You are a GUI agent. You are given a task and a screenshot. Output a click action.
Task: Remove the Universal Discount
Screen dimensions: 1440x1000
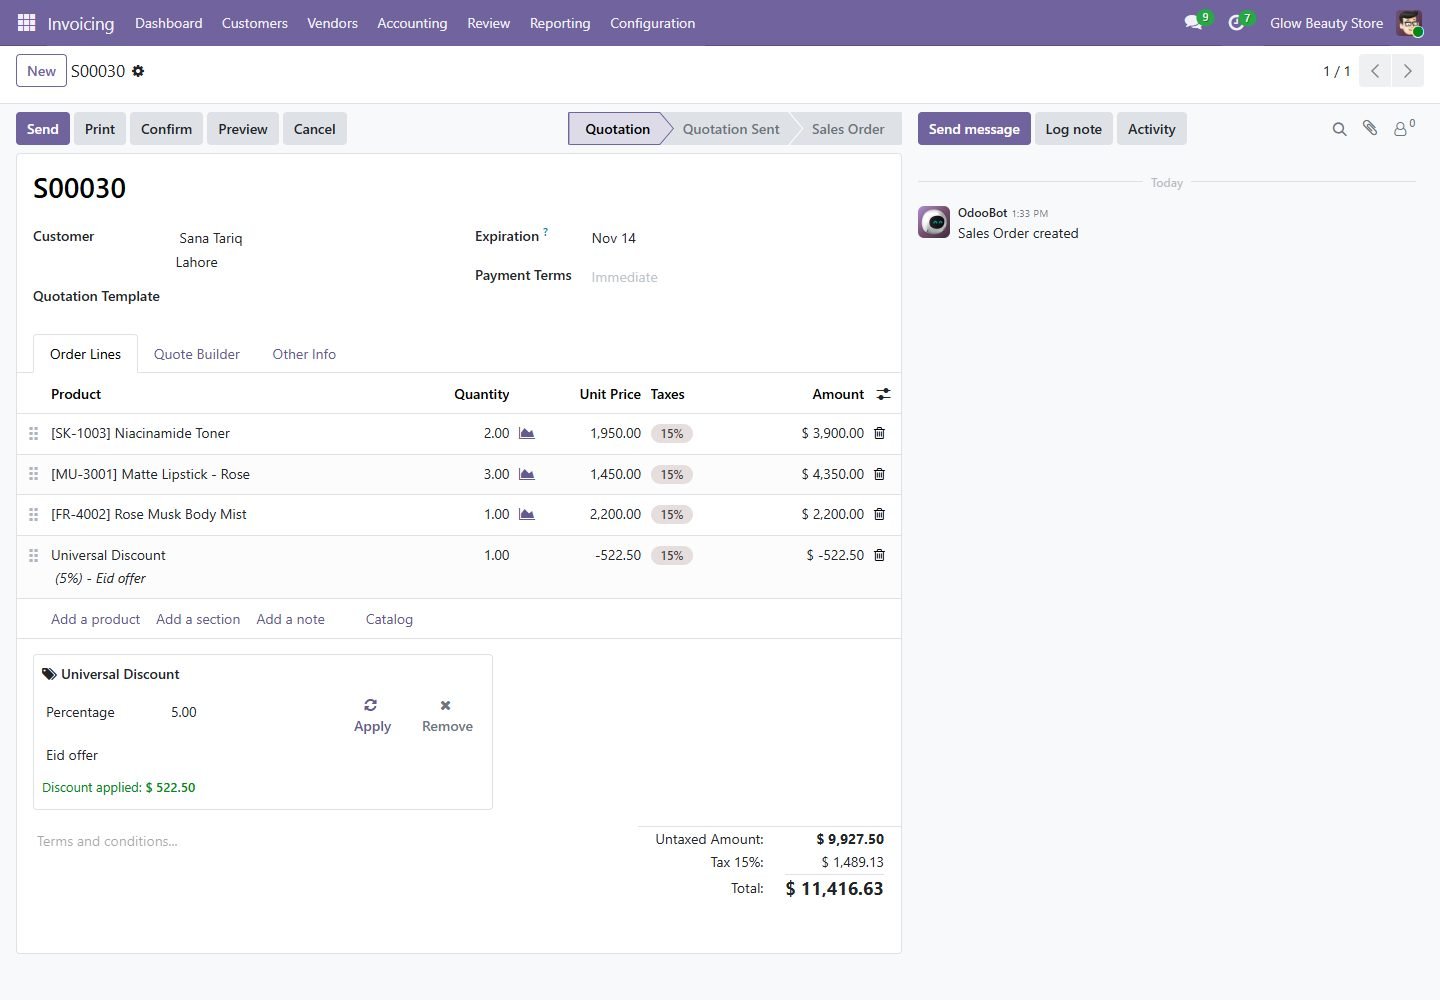tap(447, 716)
